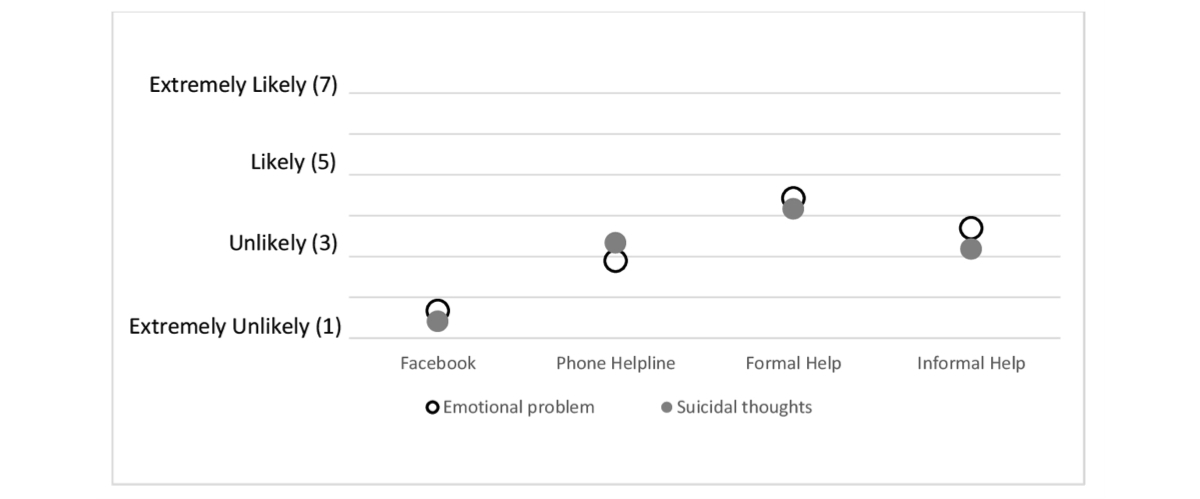Viewport: 1200px width, 499px height.
Task: Select the "Extremely Unlikely (1)" axis label
Action: tap(235, 326)
